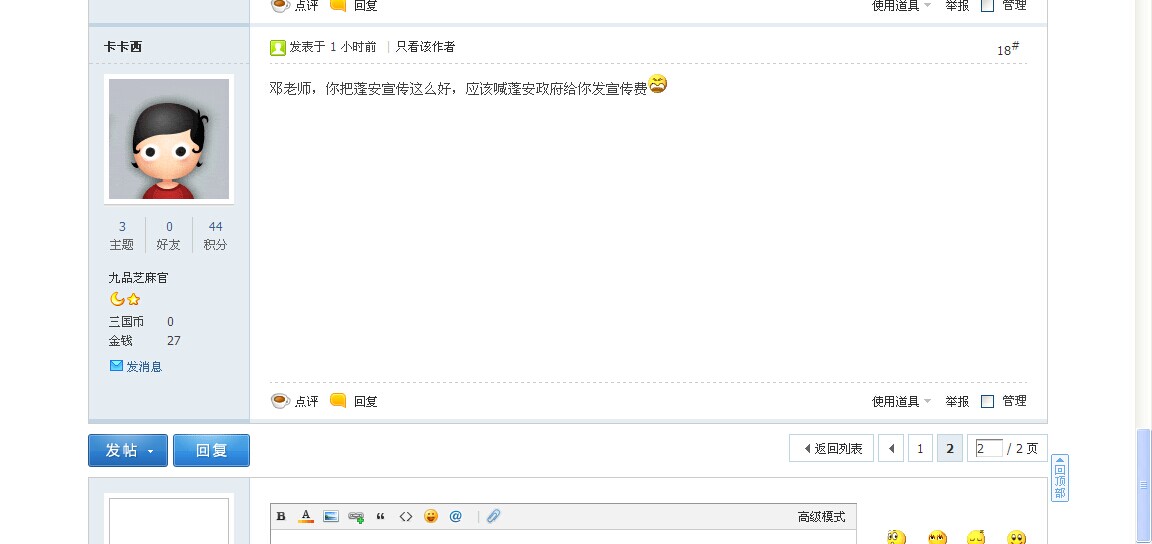Expand the 使用道具 dropdown below post 18

[x=901, y=401]
